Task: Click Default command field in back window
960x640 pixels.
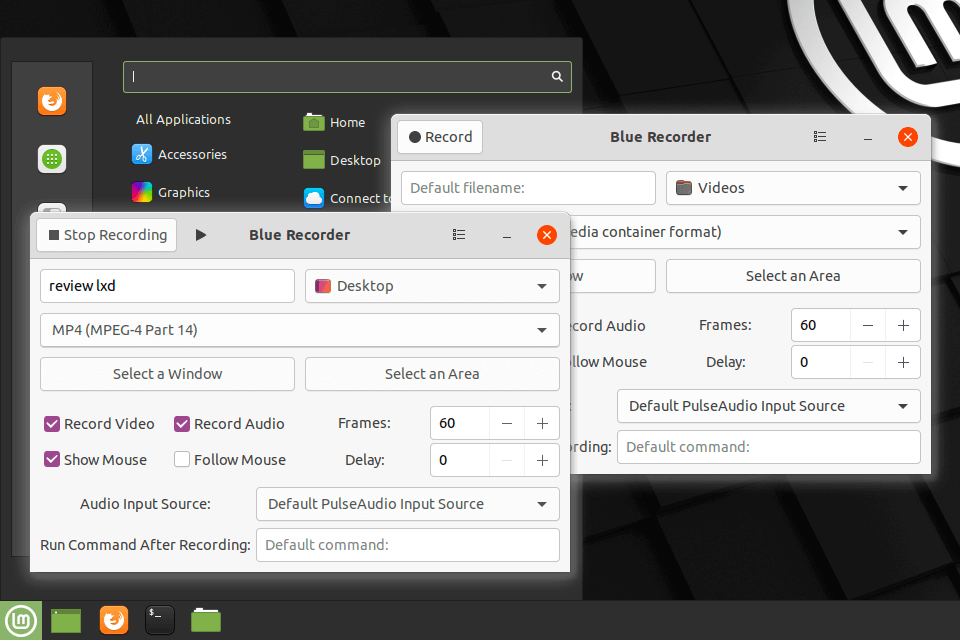Action: (768, 447)
